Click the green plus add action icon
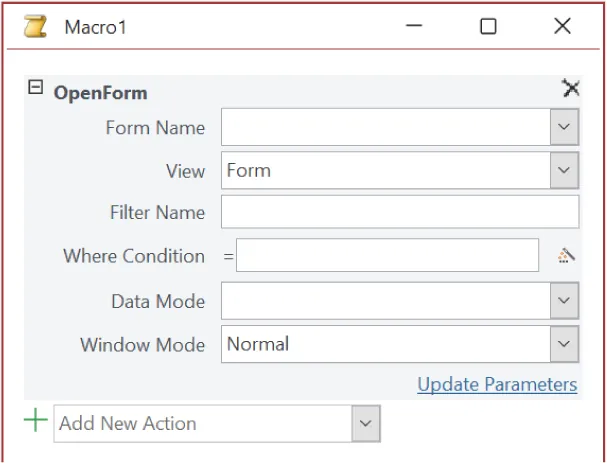 coord(36,421)
